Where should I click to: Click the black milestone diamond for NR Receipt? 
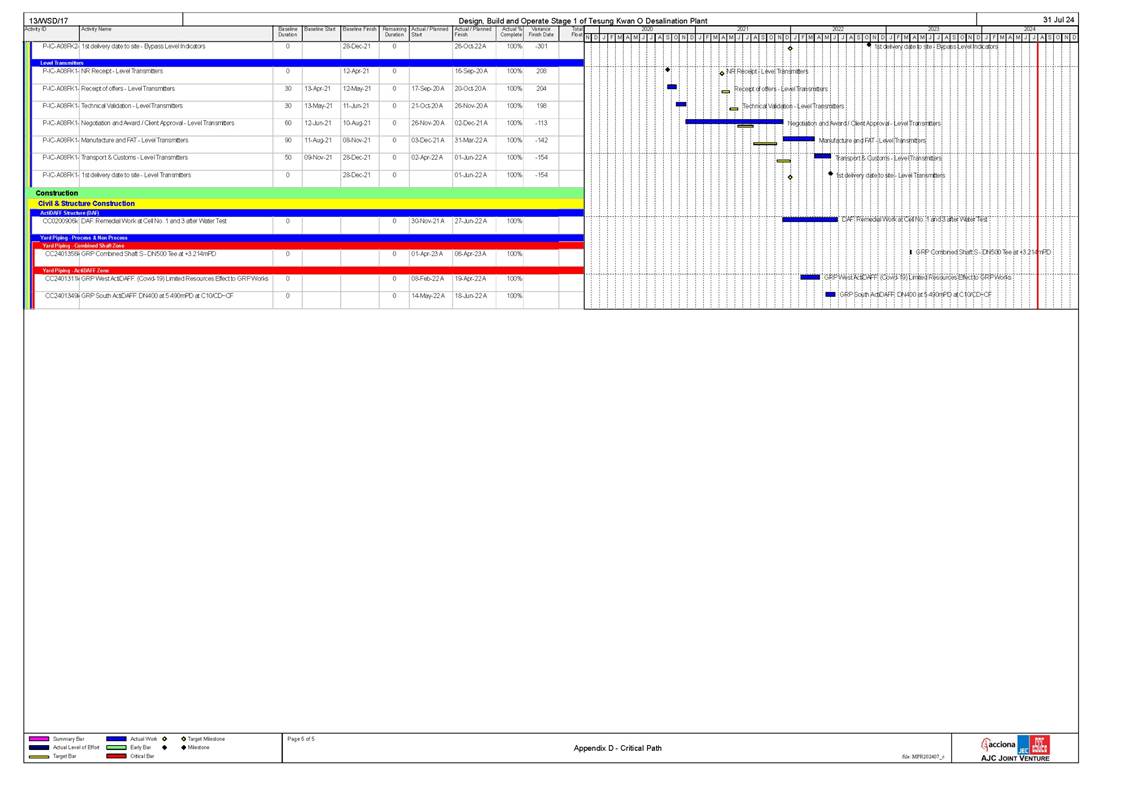[667, 70]
